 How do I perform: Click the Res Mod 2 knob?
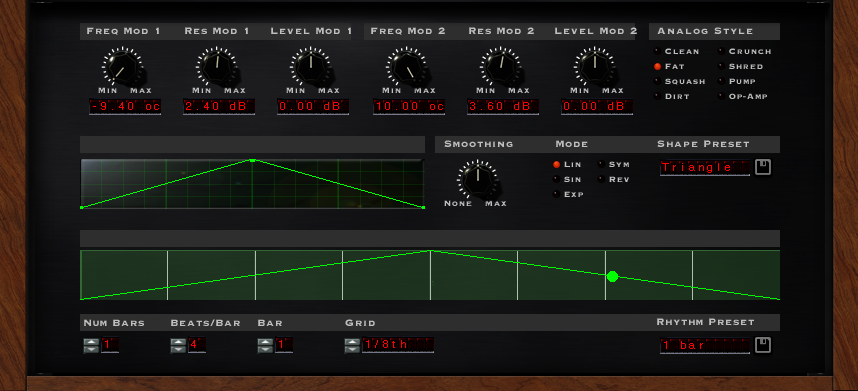point(501,67)
